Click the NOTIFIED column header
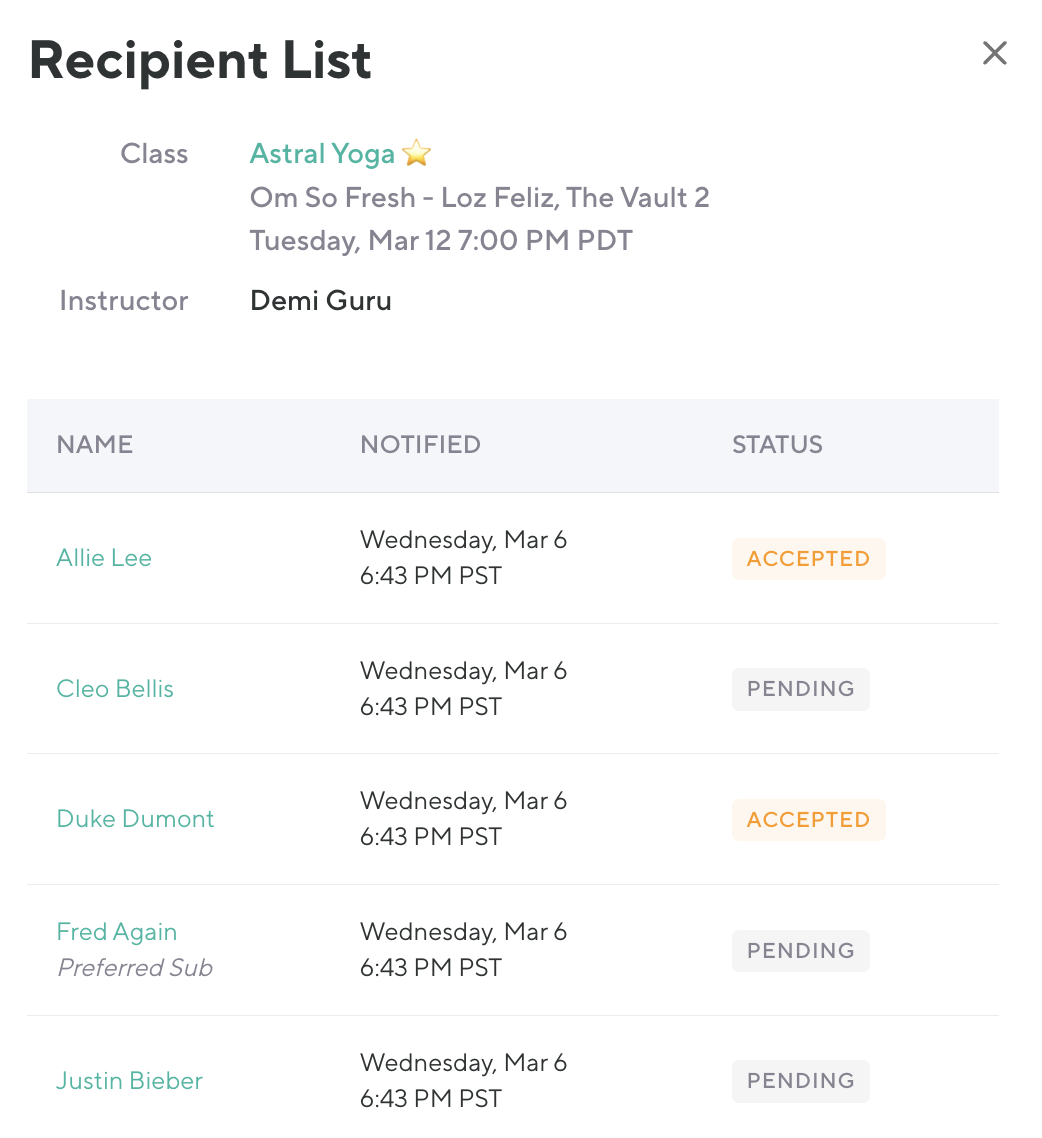This screenshot has width=1042, height=1138. (x=420, y=445)
